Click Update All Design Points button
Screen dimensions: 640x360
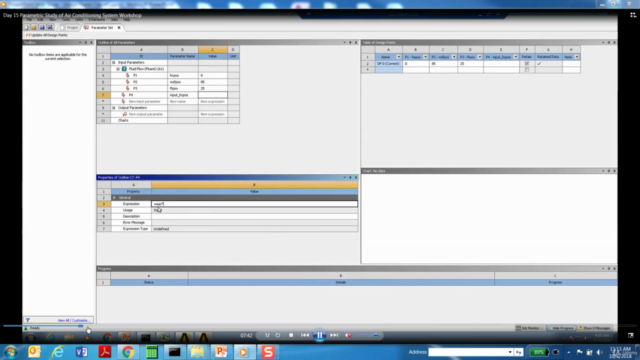47,35
